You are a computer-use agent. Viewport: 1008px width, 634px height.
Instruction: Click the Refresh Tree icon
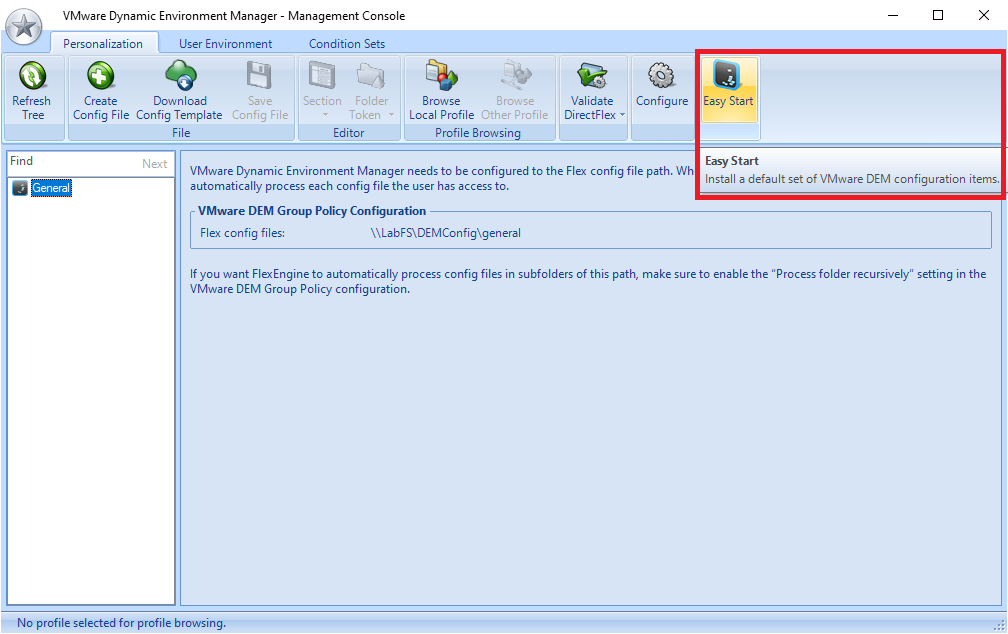click(32, 77)
